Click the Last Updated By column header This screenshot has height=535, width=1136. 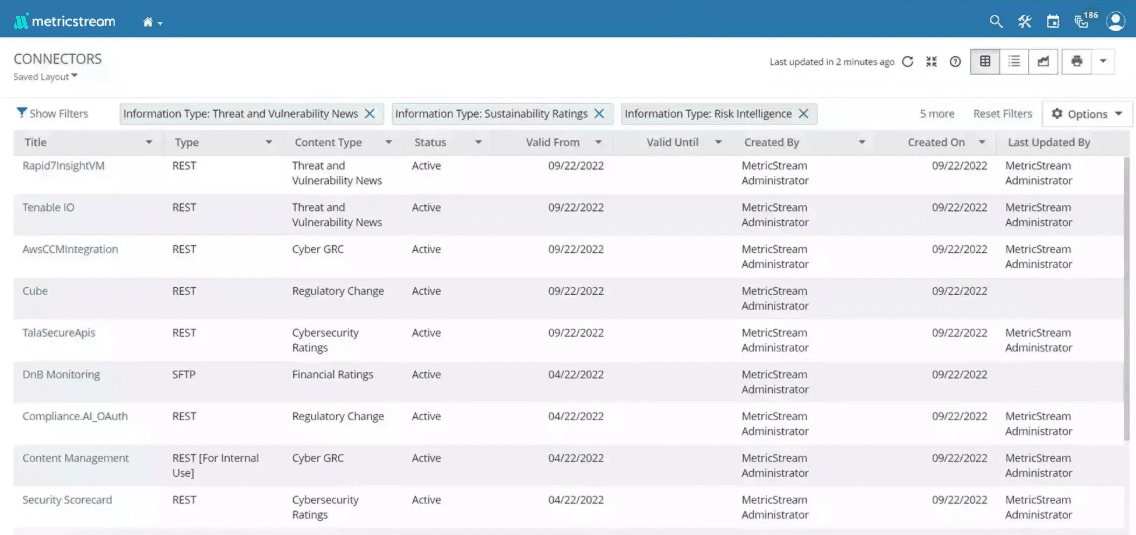tap(1049, 143)
